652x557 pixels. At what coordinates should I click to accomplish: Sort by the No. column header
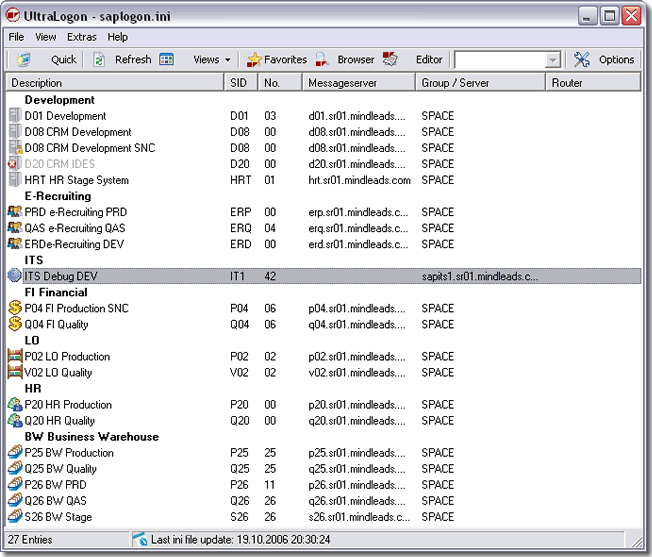[280, 82]
